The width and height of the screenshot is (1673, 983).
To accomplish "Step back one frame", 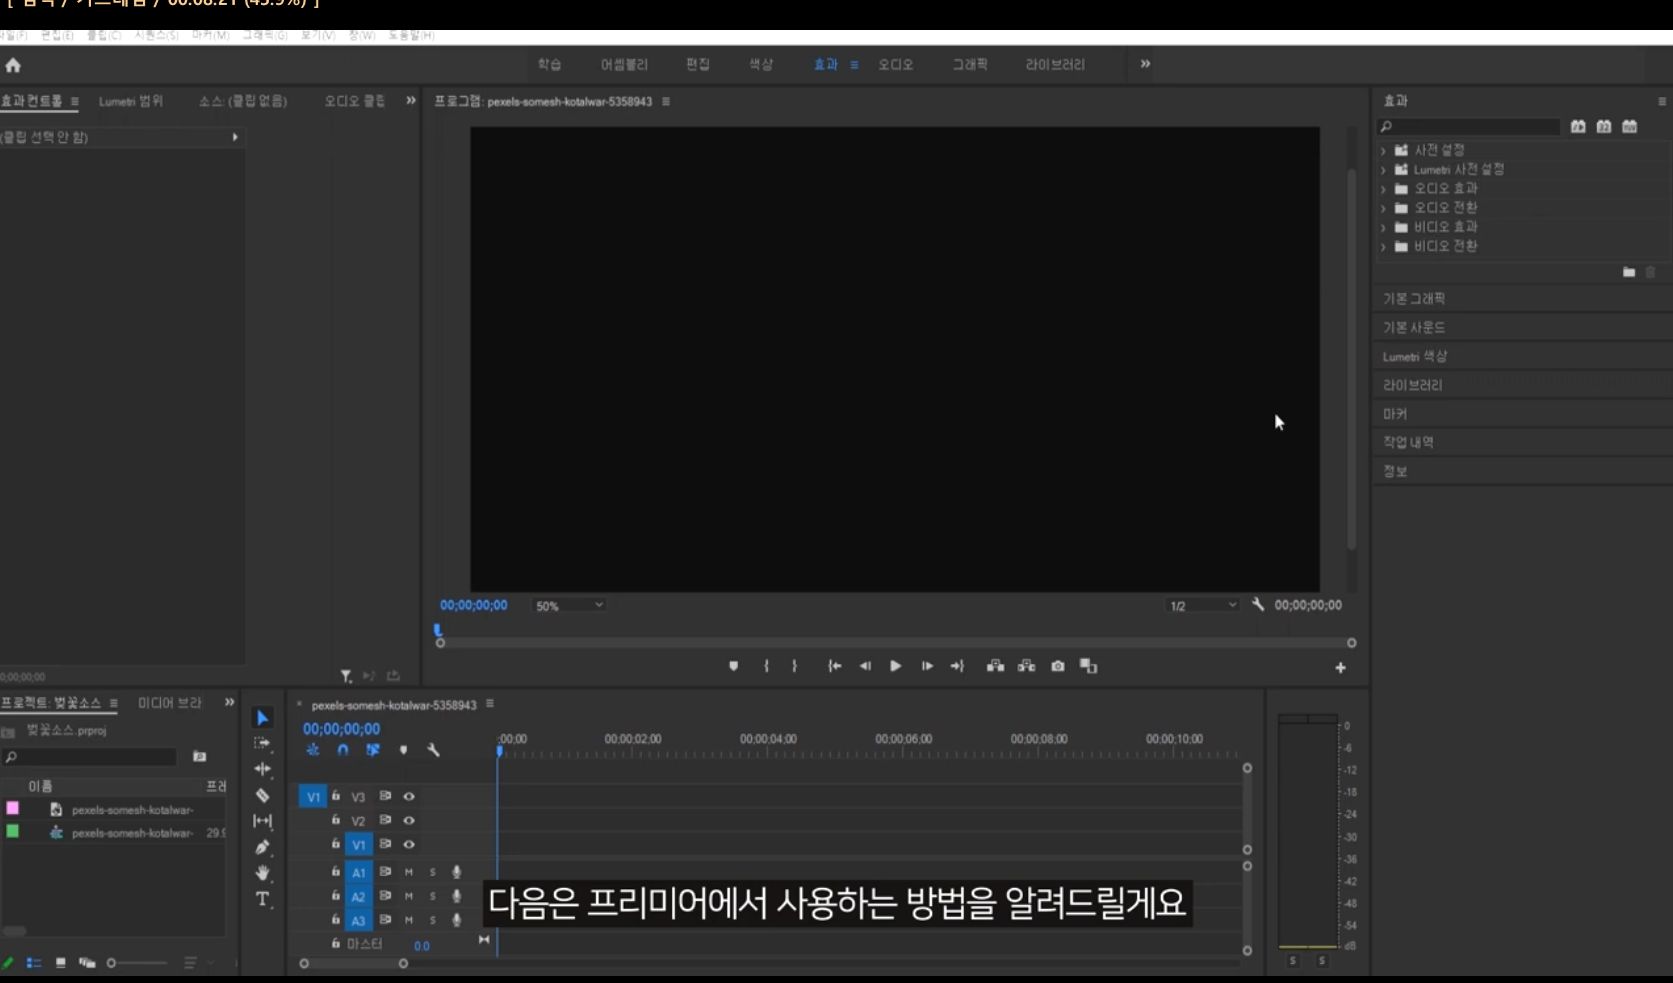I will click(x=865, y=666).
